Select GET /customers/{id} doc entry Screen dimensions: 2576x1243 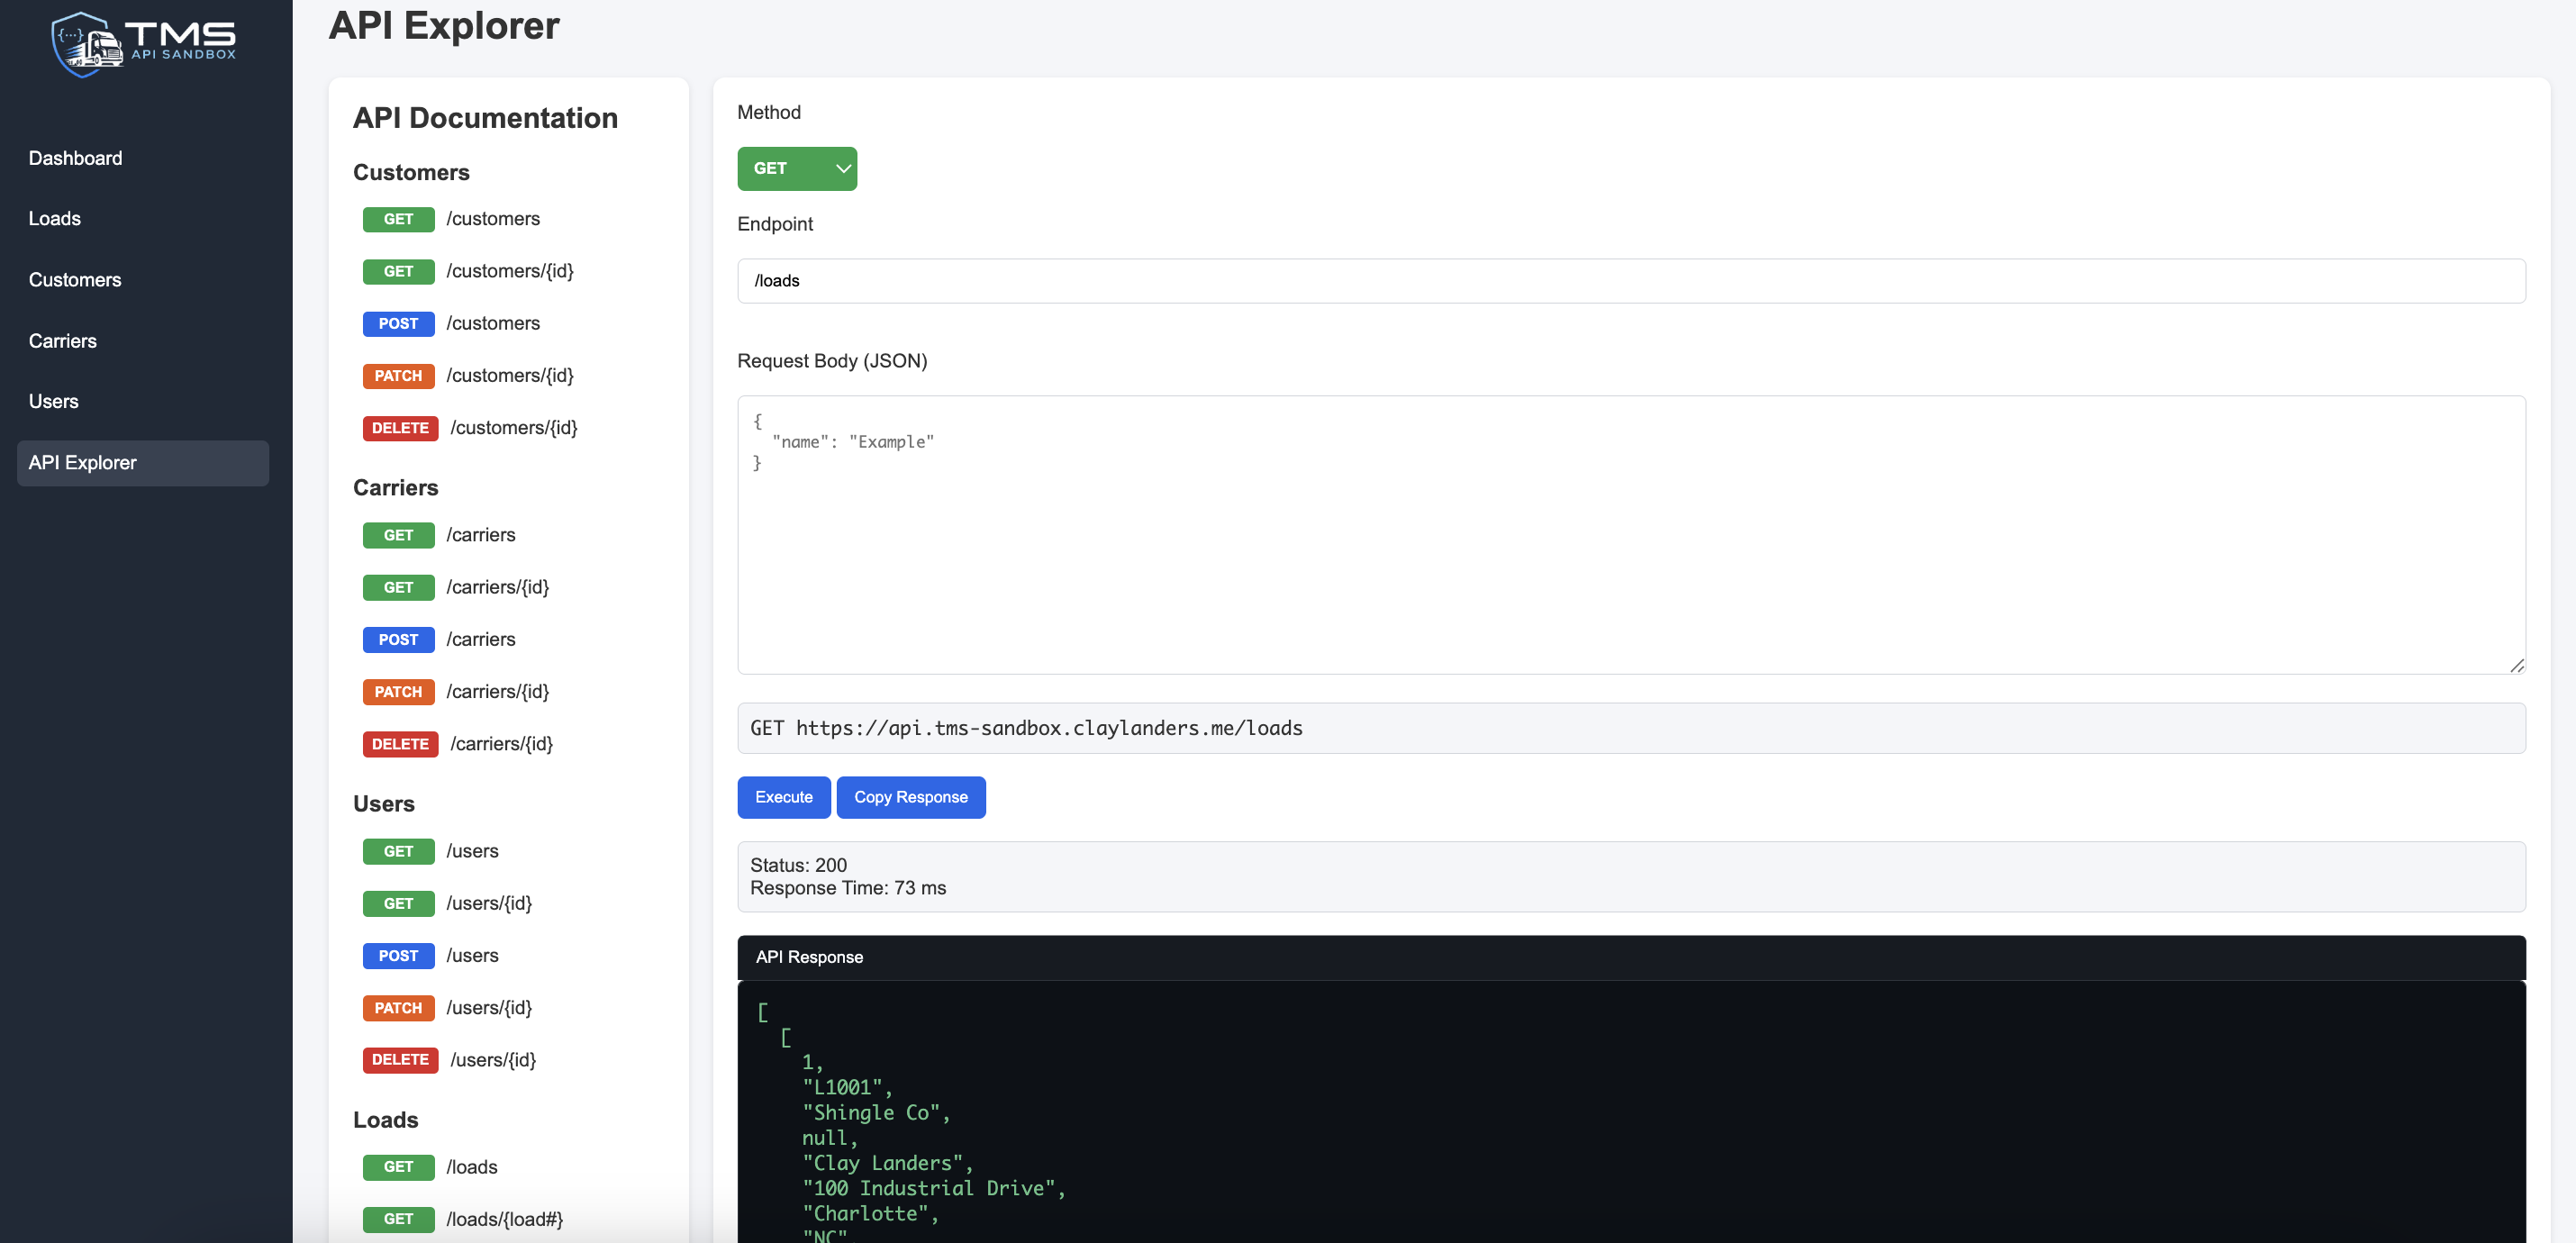tap(468, 271)
